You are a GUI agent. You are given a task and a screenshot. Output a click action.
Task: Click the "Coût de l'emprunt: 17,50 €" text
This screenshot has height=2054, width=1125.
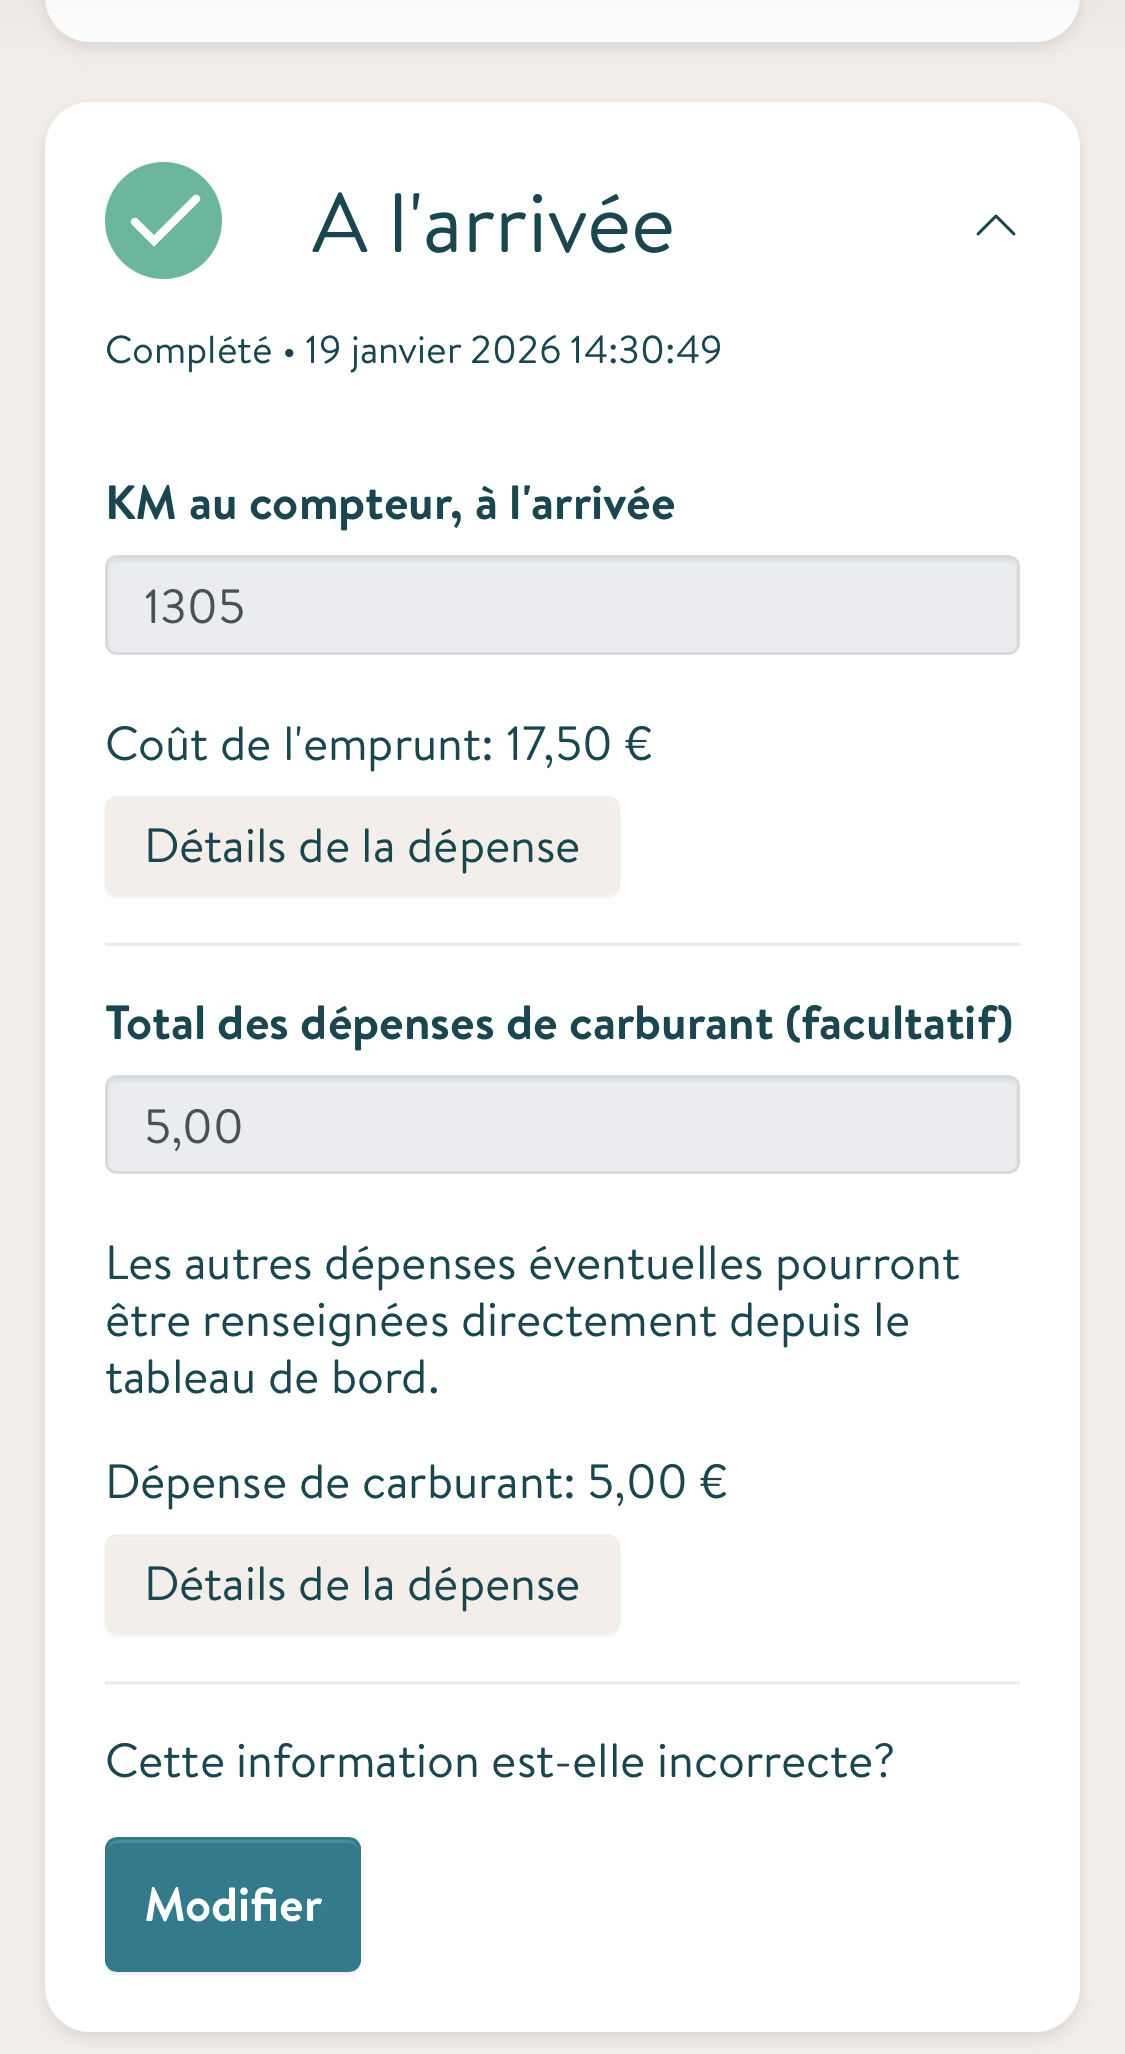[379, 745]
